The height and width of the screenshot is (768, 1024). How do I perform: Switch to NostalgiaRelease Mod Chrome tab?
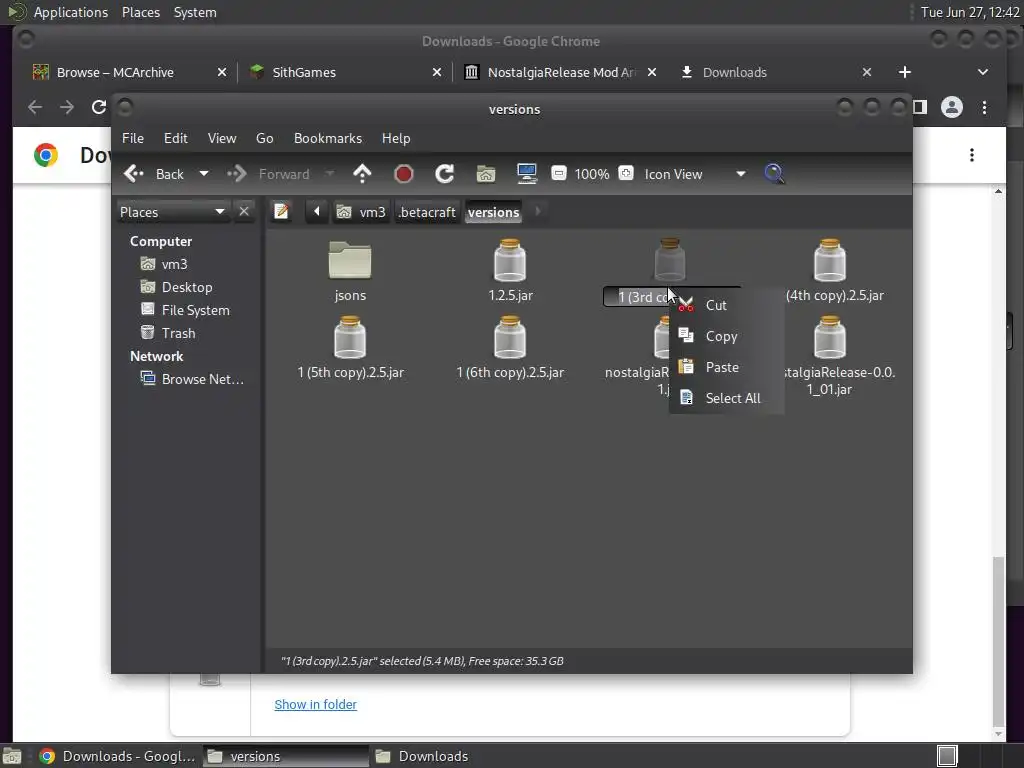560,72
